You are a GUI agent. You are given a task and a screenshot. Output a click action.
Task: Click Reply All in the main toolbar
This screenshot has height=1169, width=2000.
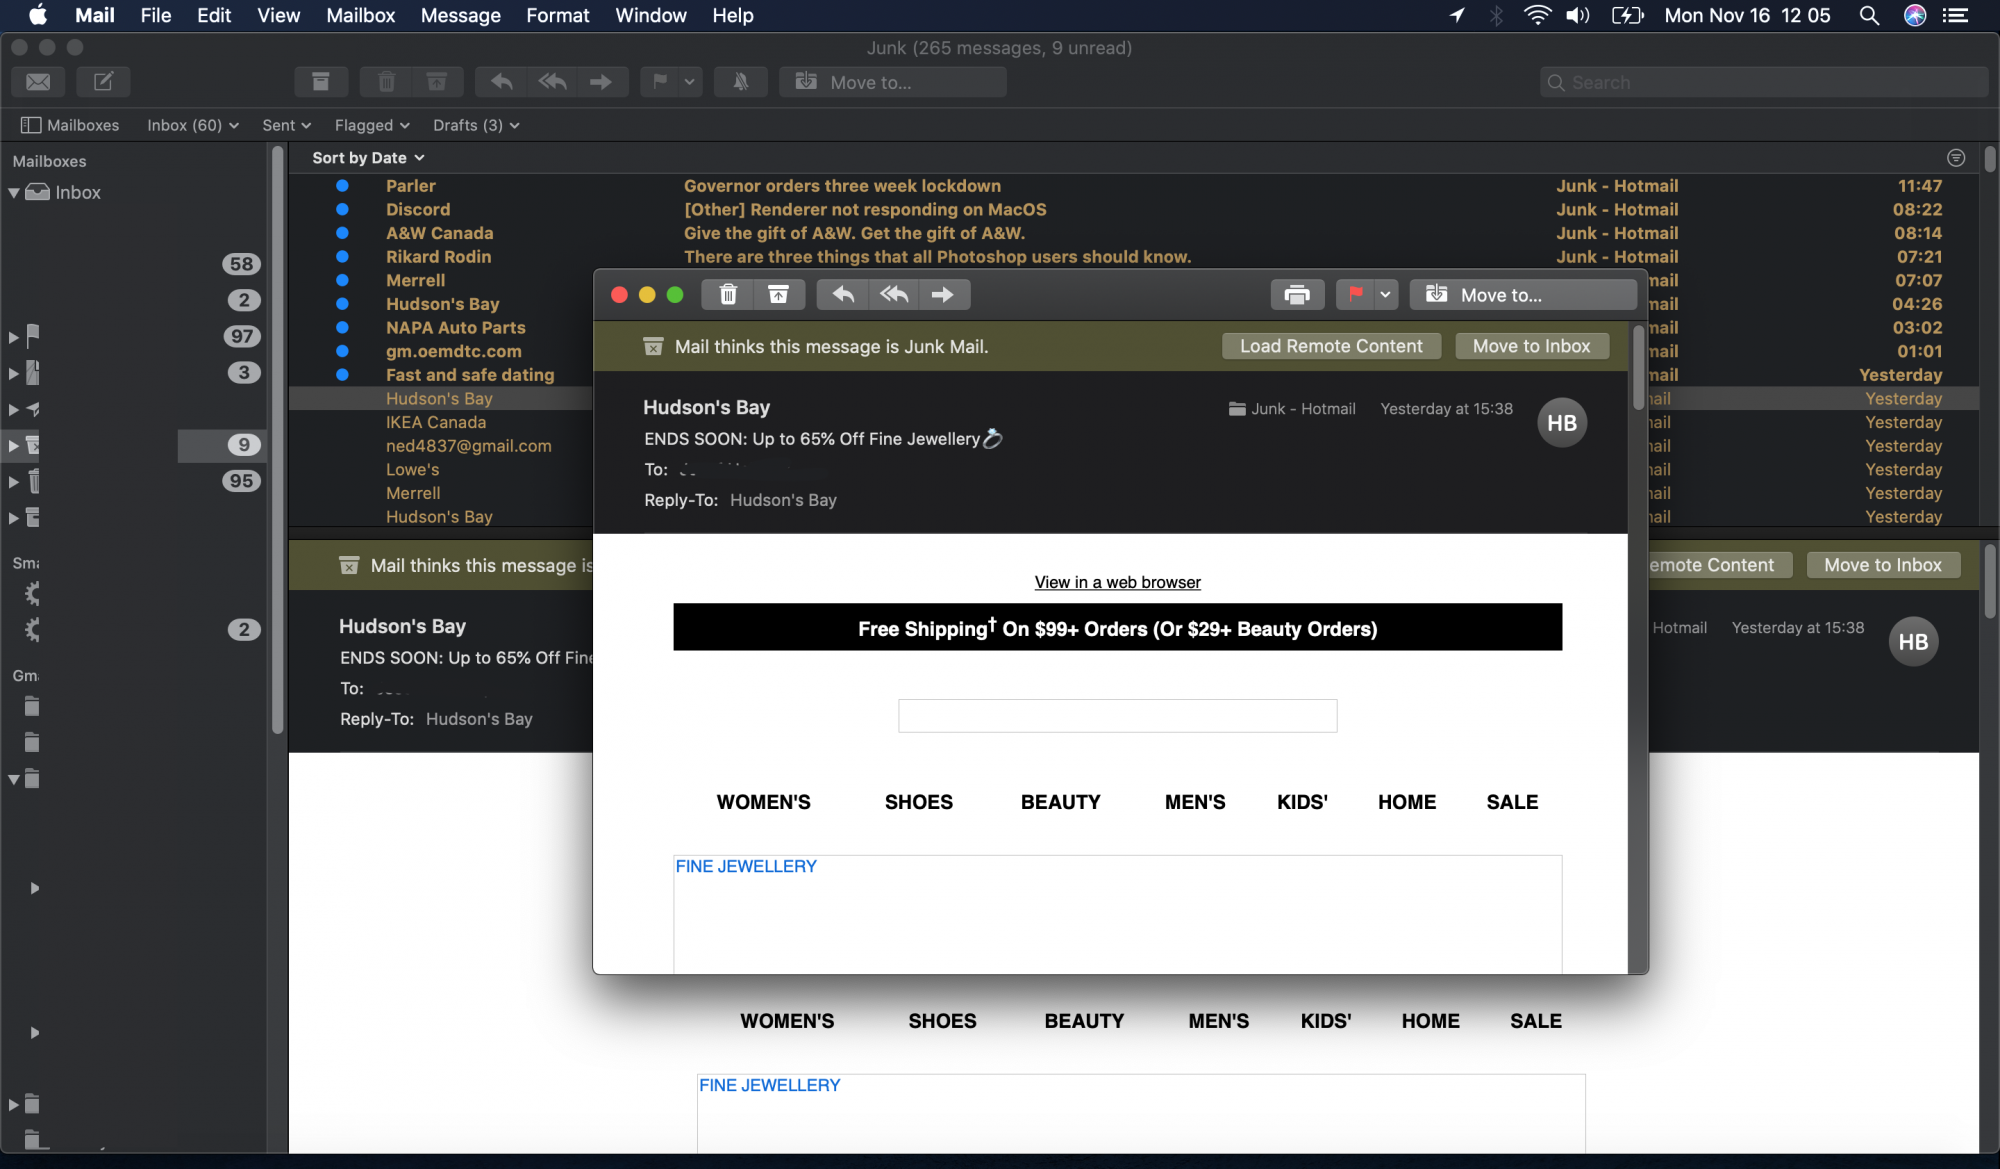(552, 82)
